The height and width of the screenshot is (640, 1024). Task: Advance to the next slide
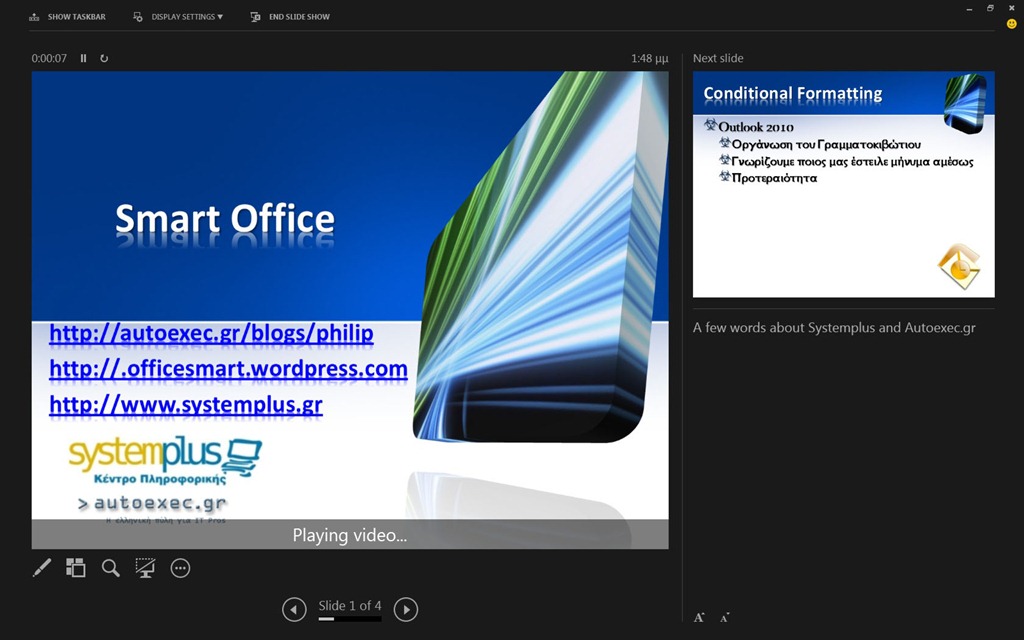pyautogui.click(x=406, y=610)
